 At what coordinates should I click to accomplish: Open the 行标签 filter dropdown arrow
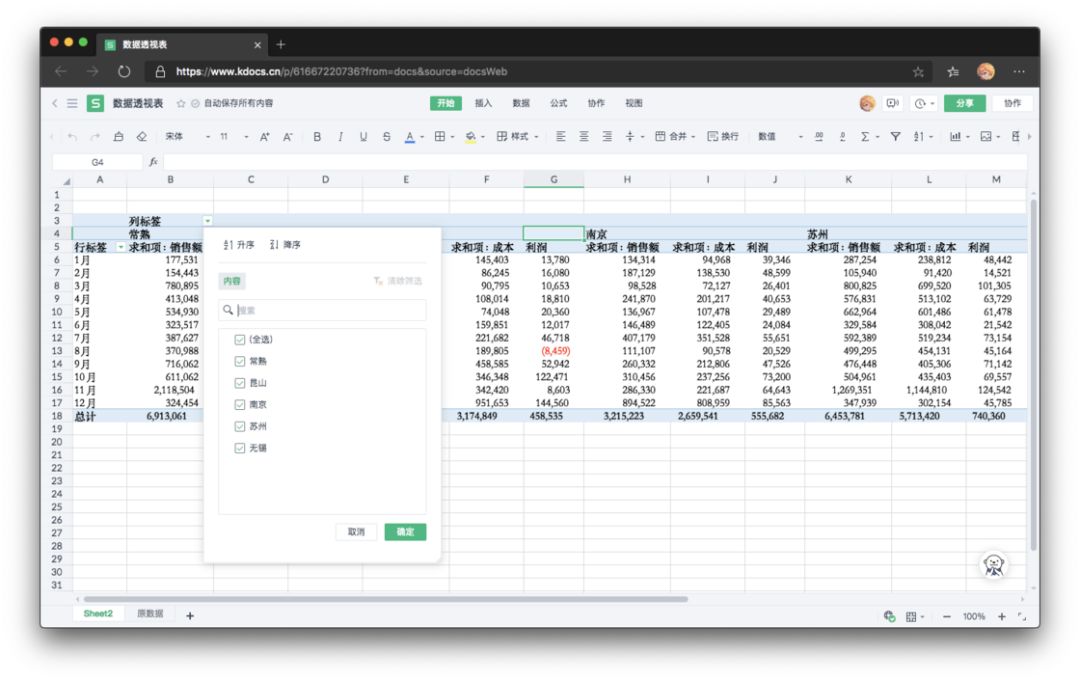pos(121,247)
